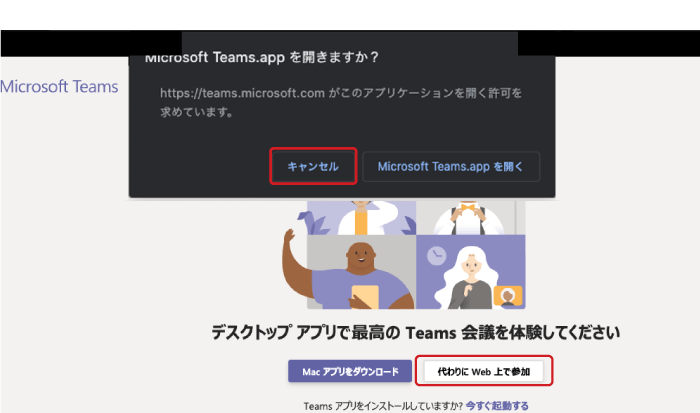Click the Microsoft Teams logo text

point(59,87)
